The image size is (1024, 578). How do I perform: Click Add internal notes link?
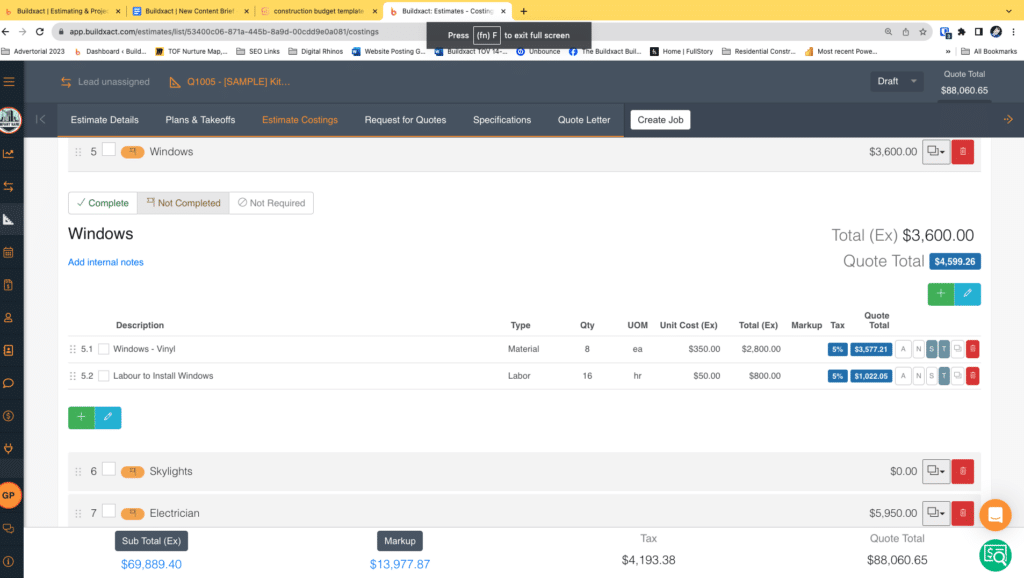pyautogui.click(x=105, y=262)
